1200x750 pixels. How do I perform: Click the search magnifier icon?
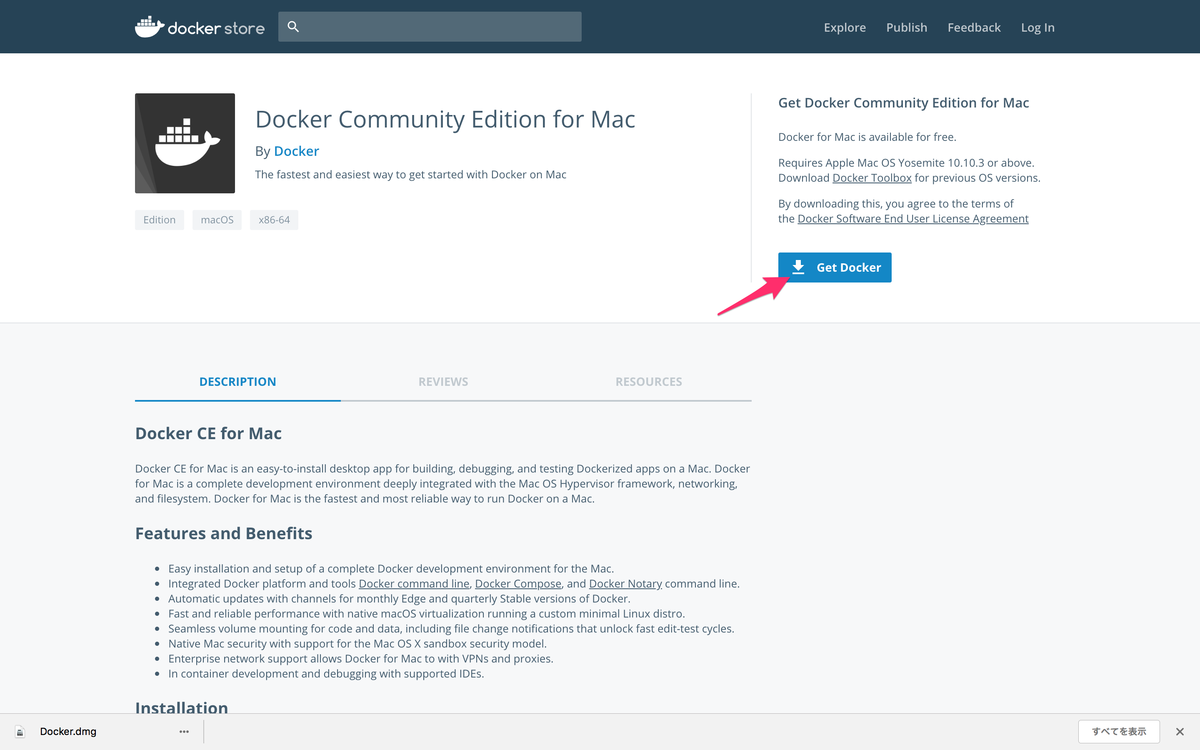coord(293,27)
